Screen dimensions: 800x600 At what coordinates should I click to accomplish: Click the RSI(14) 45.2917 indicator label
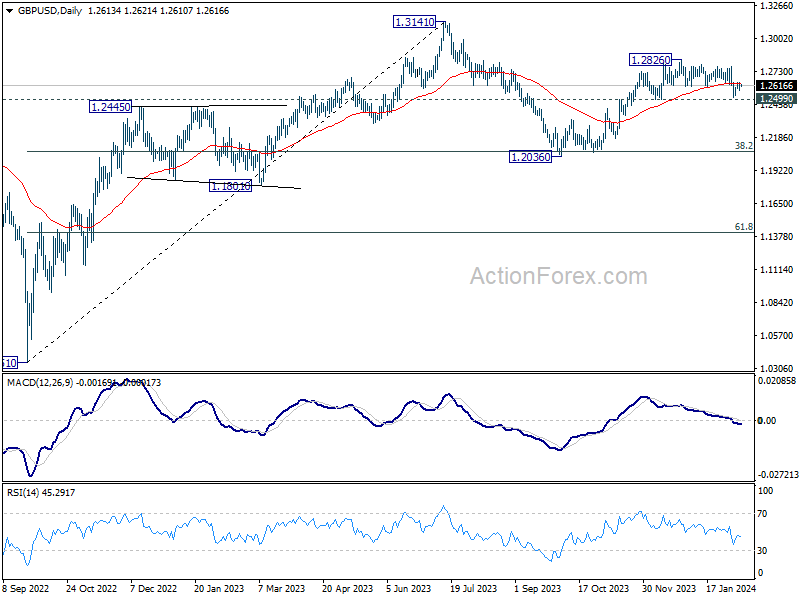pos(41,492)
